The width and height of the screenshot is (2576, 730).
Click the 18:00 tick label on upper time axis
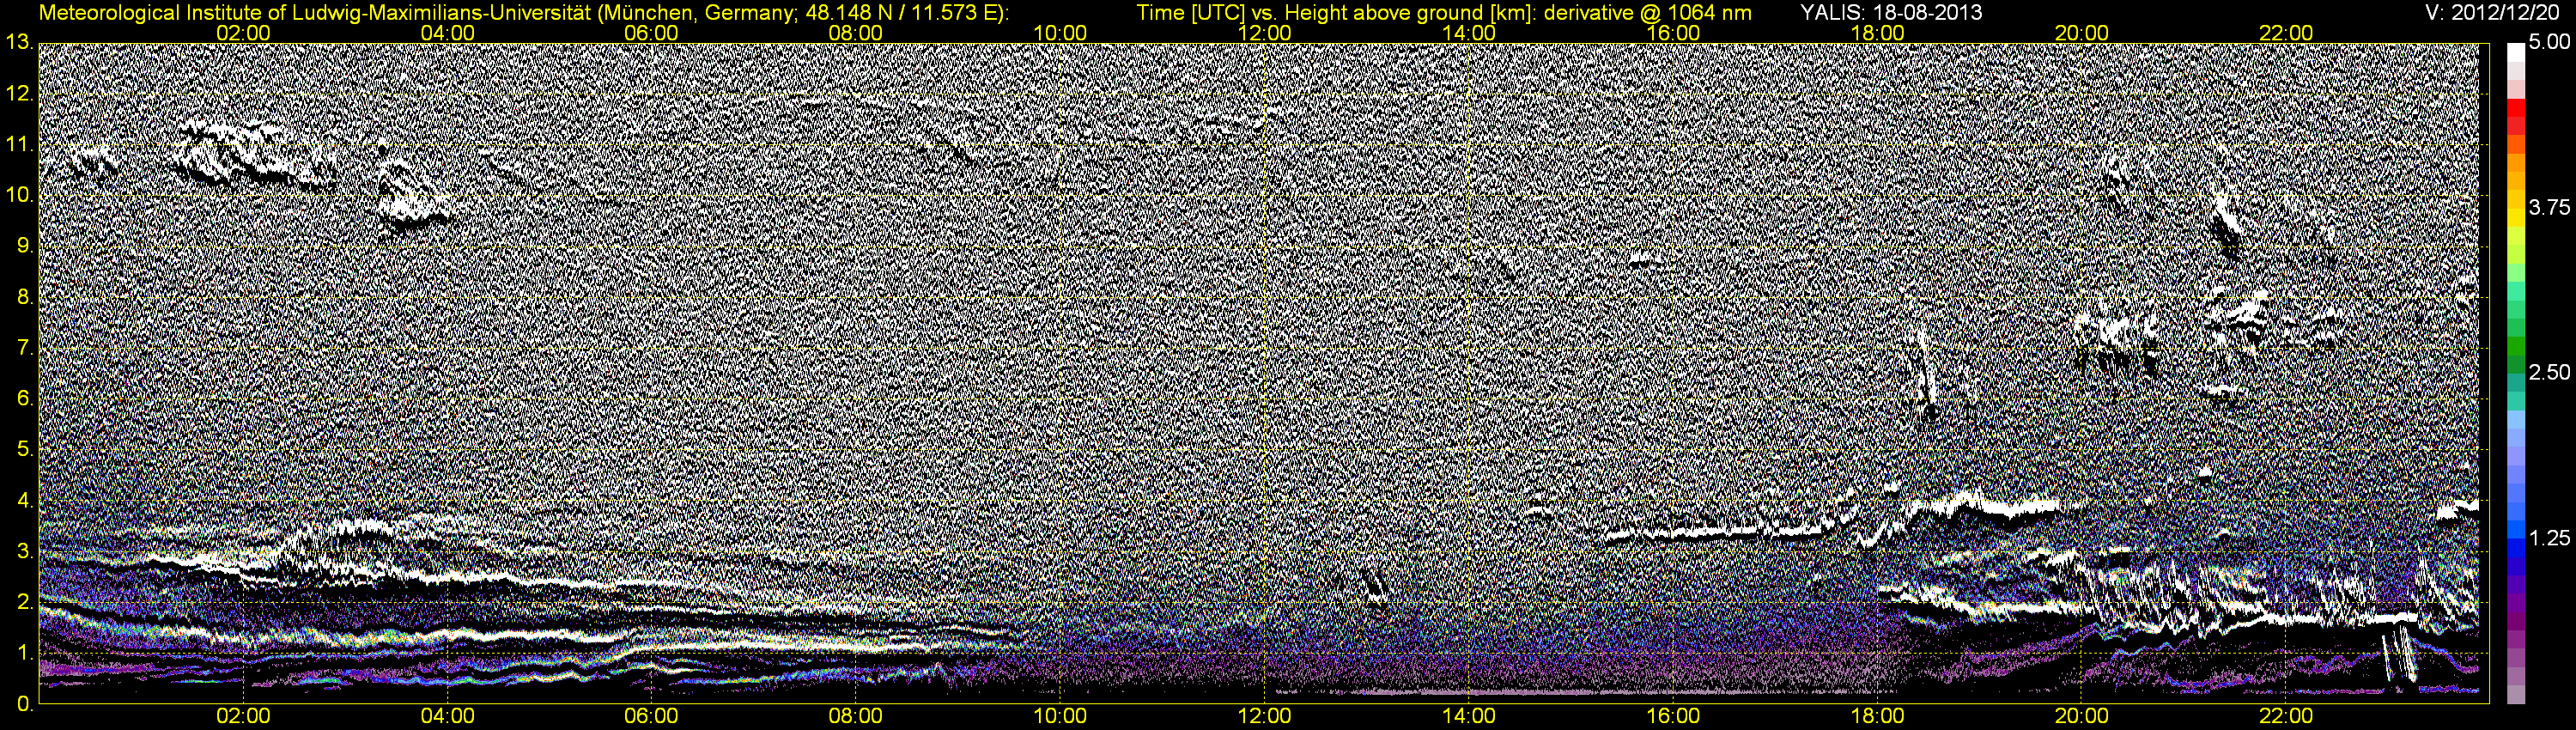1877,33
